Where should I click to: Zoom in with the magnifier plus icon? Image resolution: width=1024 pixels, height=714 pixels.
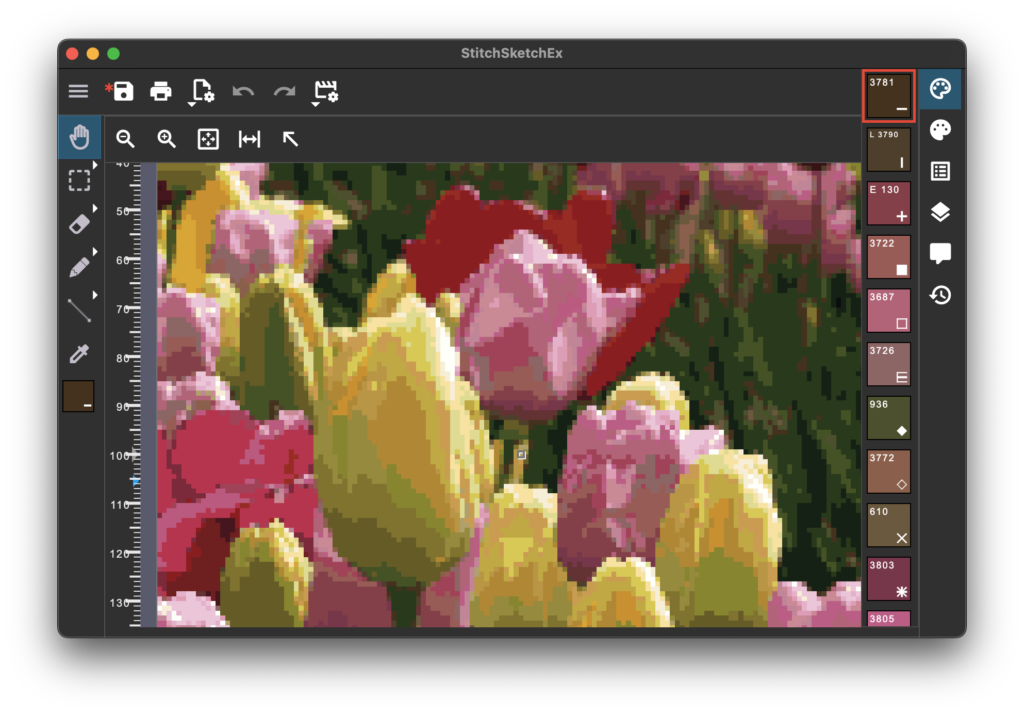(167, 139)
